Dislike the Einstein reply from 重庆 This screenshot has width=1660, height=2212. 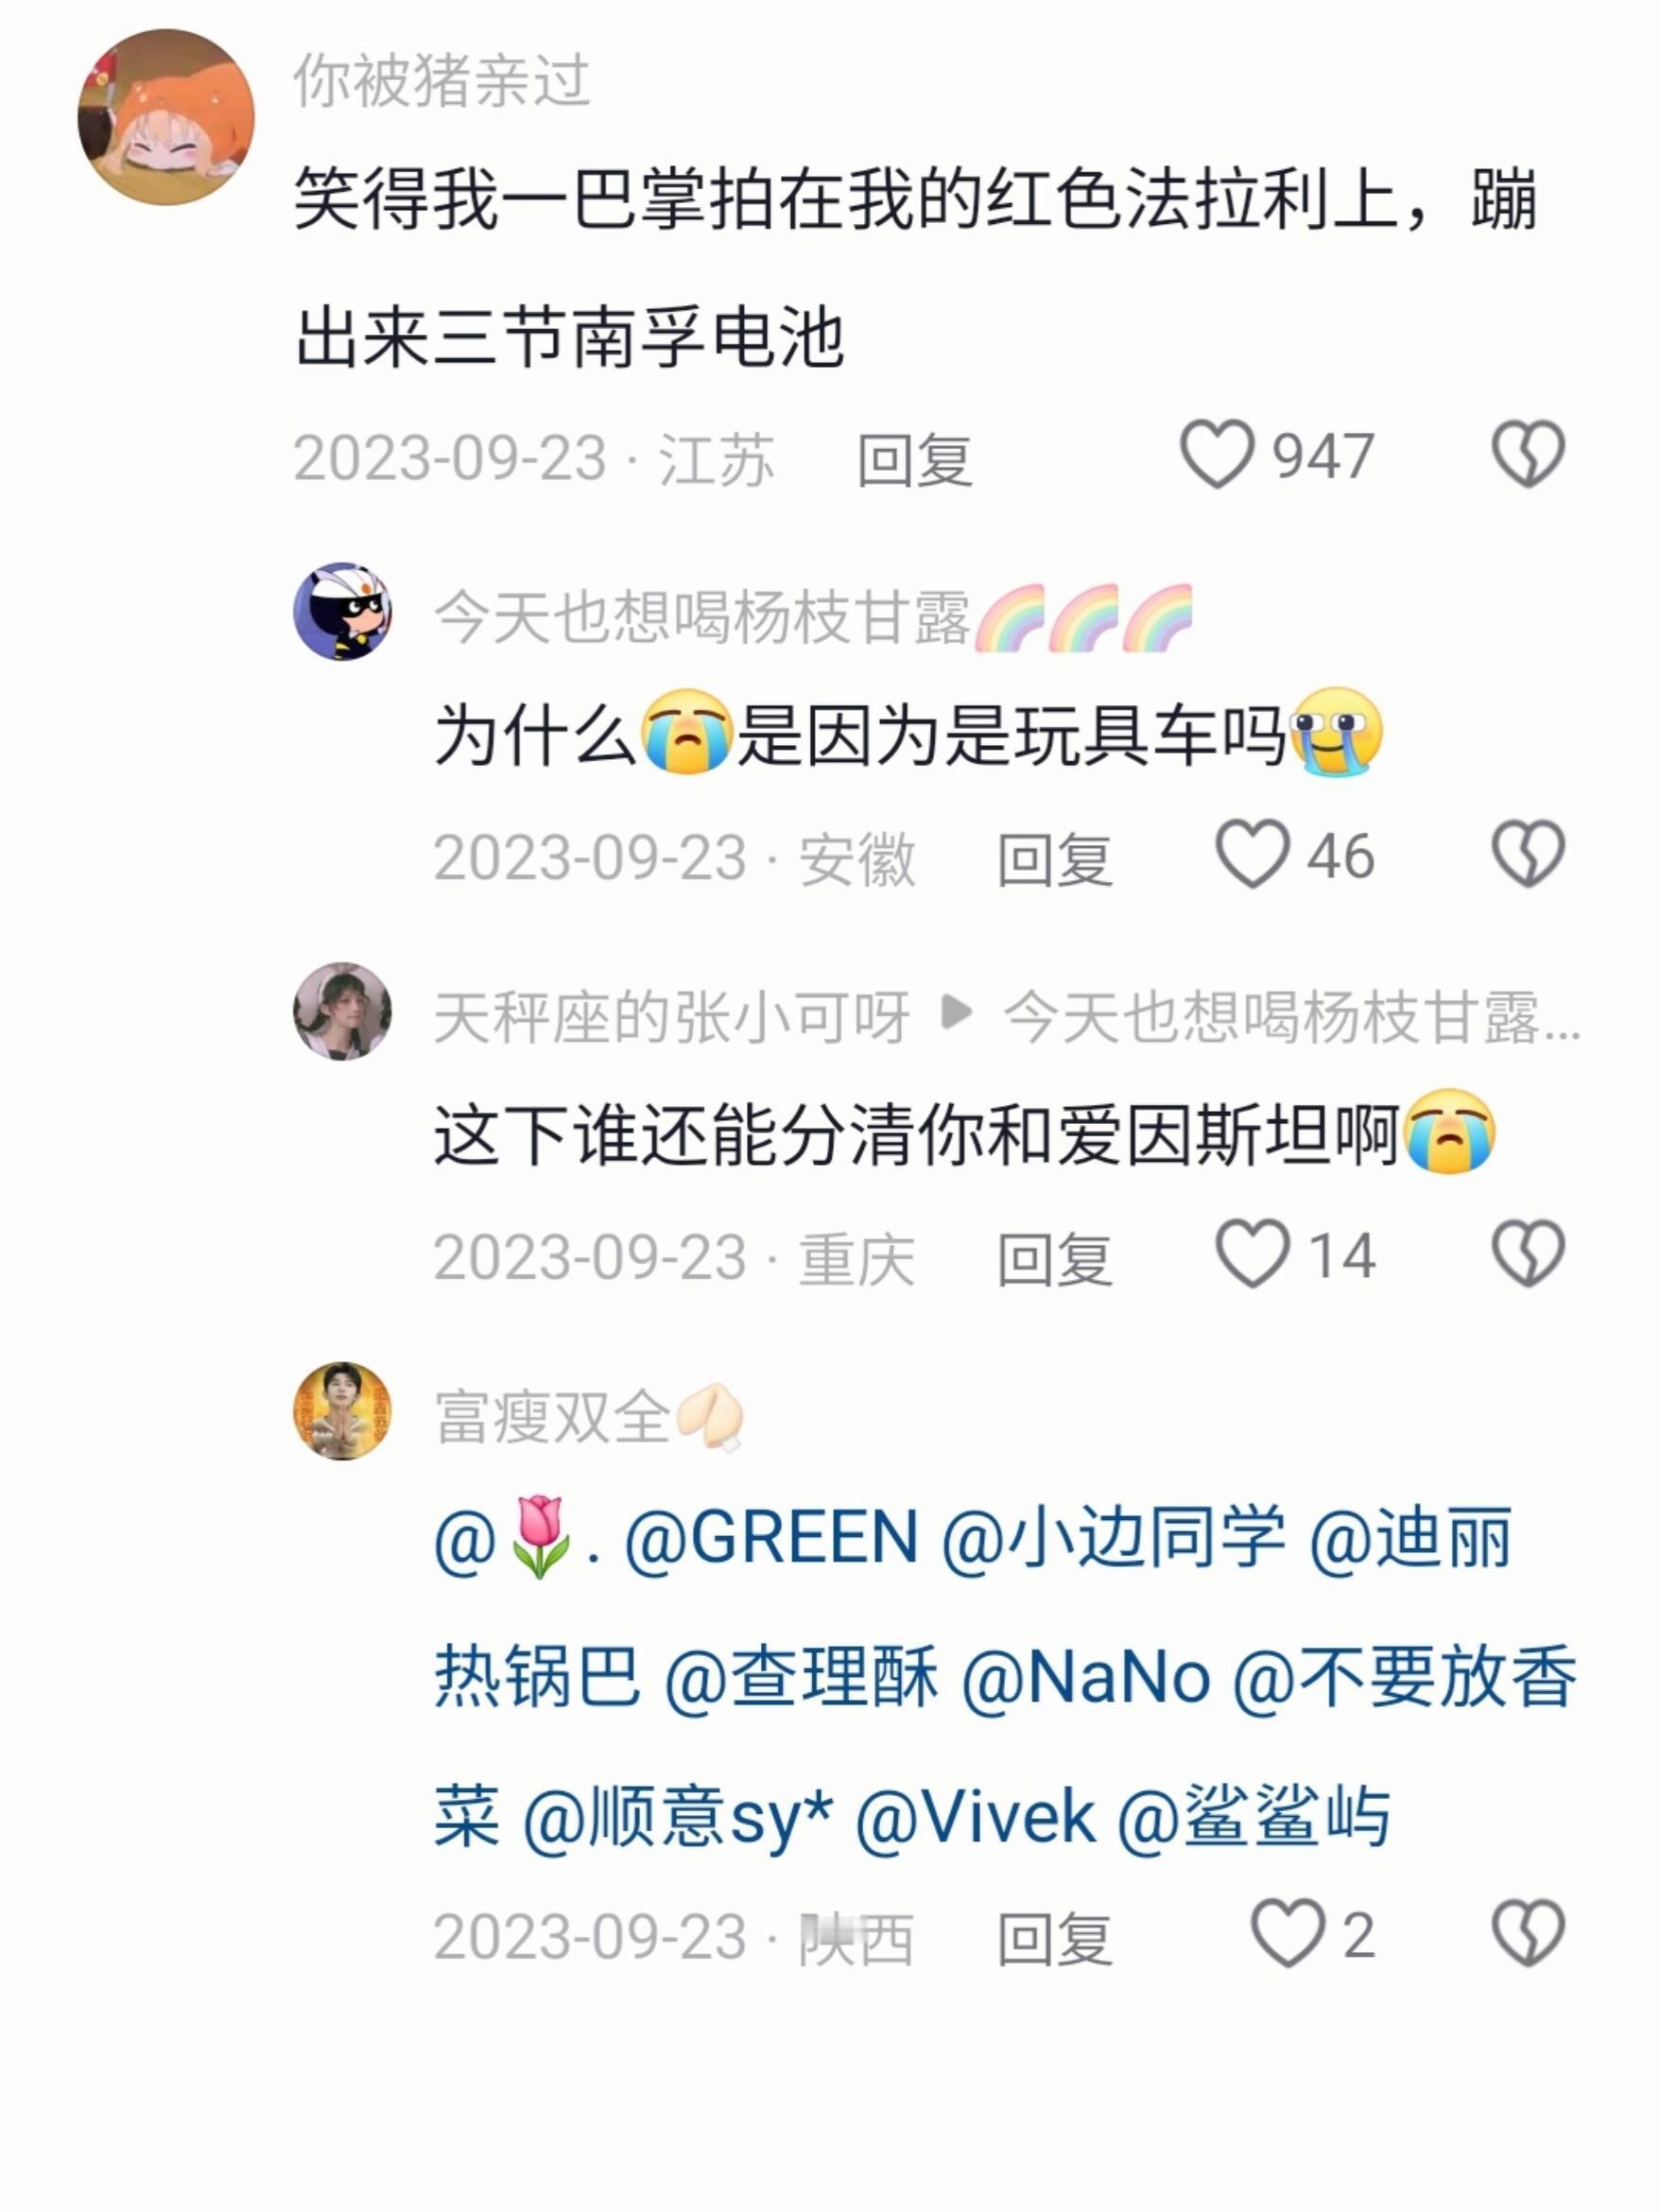(1528, 1254)
